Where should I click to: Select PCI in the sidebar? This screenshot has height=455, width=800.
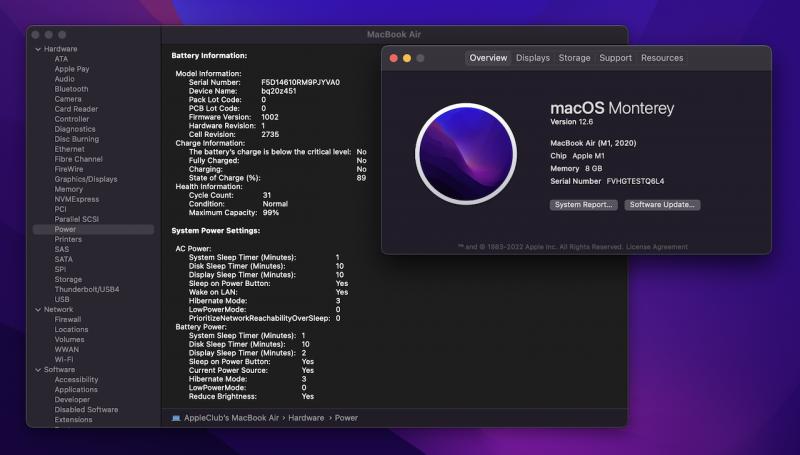tap(60, 209)
